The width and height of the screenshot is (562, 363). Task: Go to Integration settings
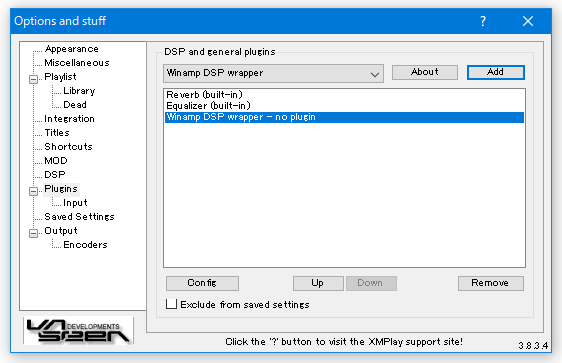pos(70,119)
